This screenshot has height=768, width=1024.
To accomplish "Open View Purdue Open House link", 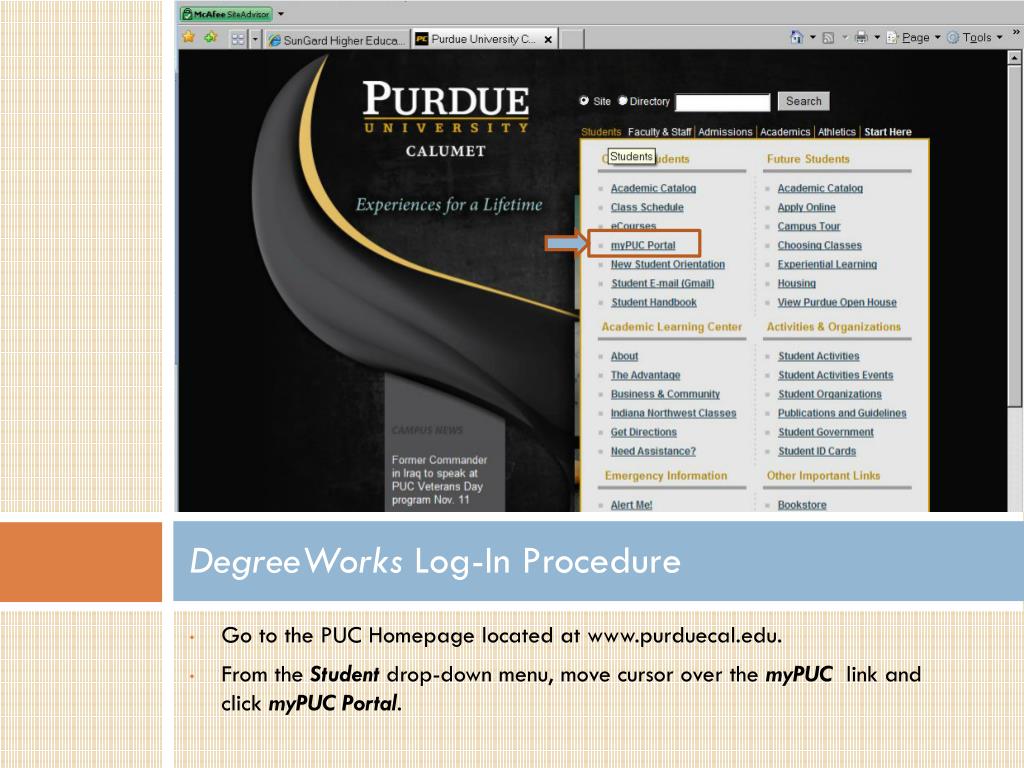I will (837, 302).
